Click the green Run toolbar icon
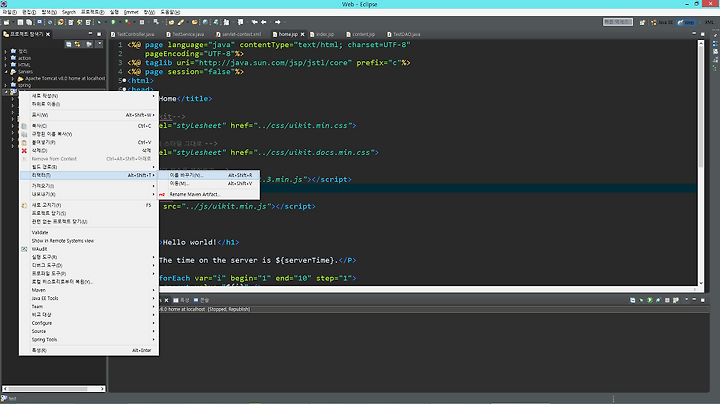 click(x=113, y=22)
